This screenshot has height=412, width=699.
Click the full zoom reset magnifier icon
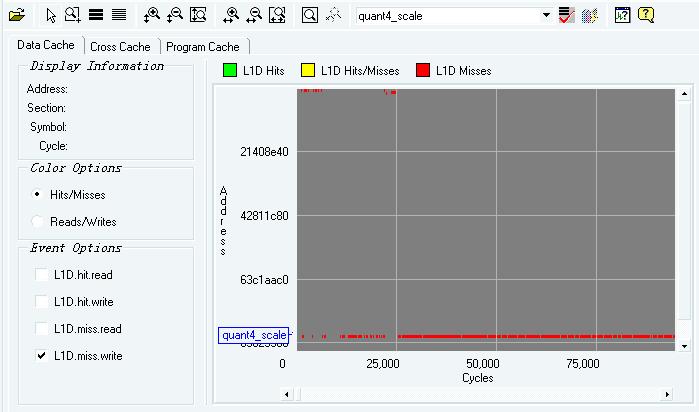(x=310, y=15)
